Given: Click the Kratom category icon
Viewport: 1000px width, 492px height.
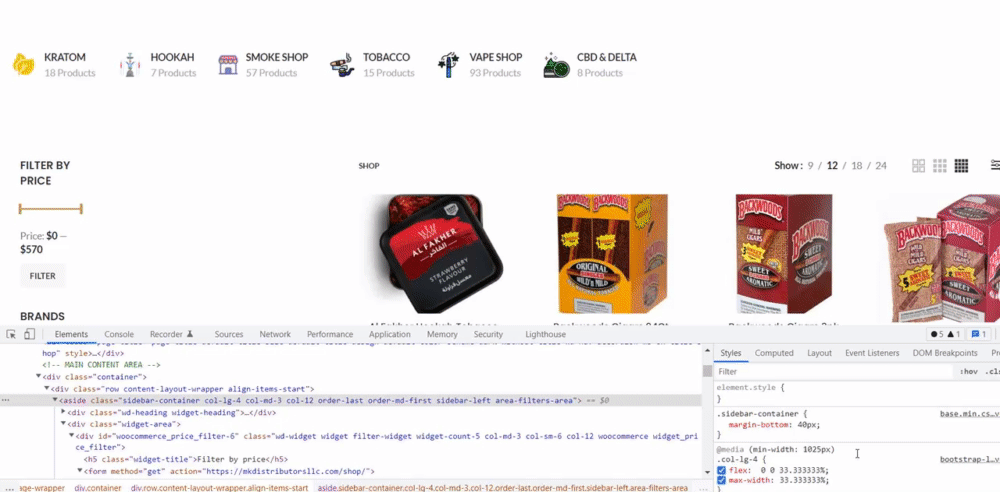Looking at the screenshot, I should 24,64.
